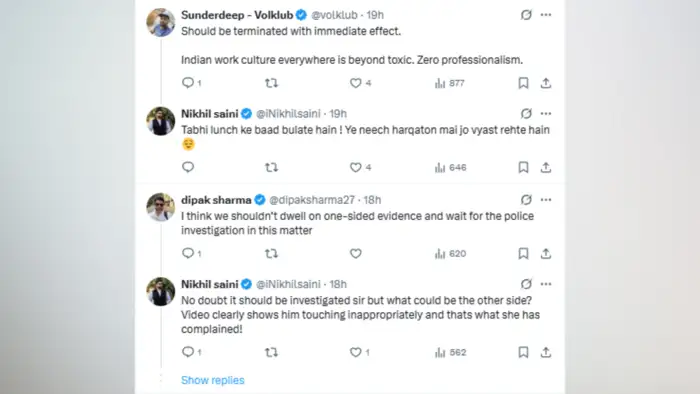This screenshot has height=394, width=700.
Task: Open more options on dipak sharma's tweet
Action: click(546, 199)
